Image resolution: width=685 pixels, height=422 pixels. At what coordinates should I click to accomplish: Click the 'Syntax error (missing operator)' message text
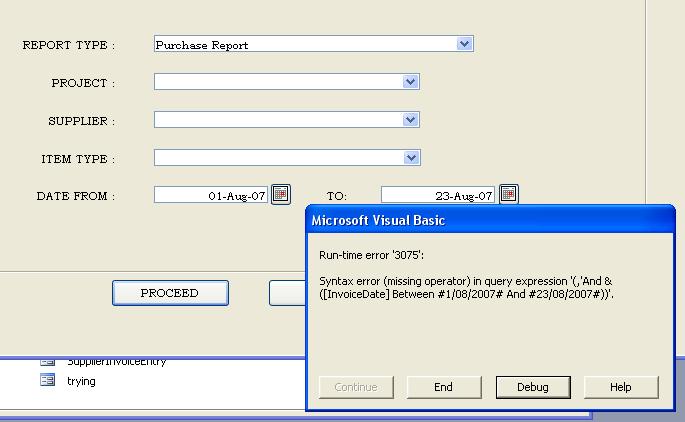(466, 287)
